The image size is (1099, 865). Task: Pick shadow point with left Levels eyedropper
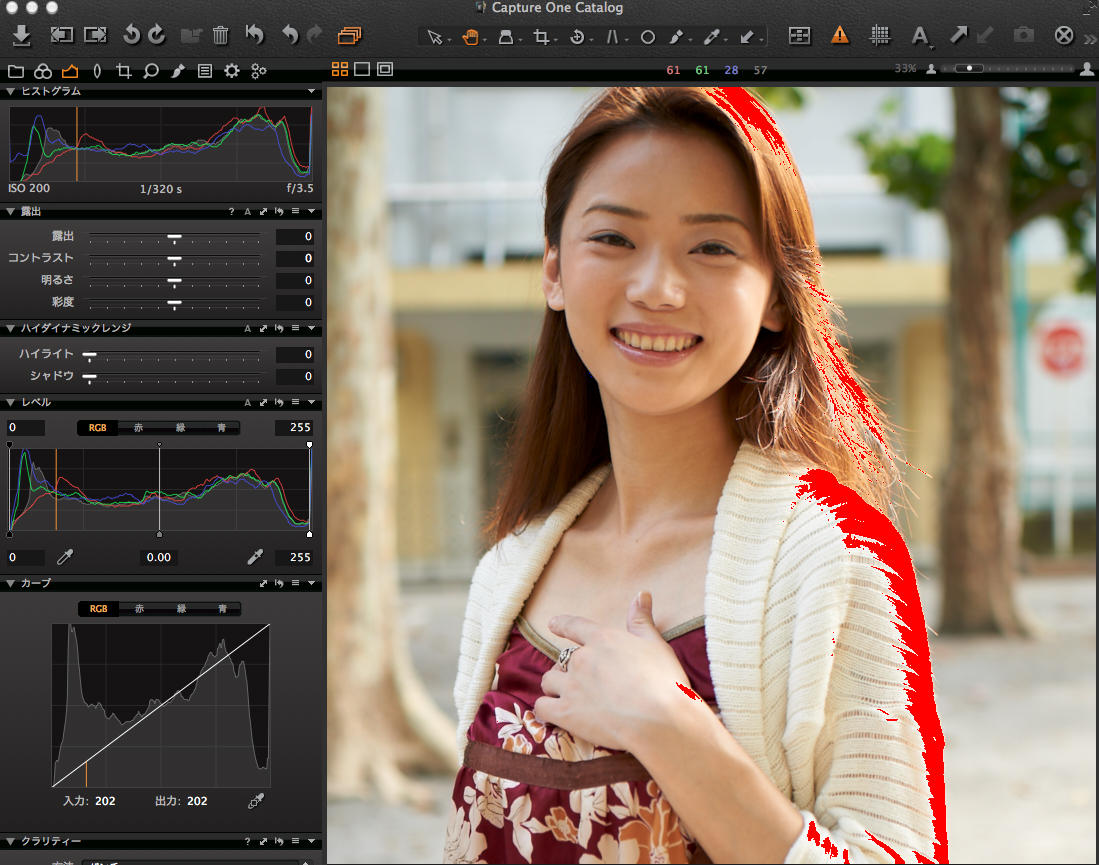(66, 557)
